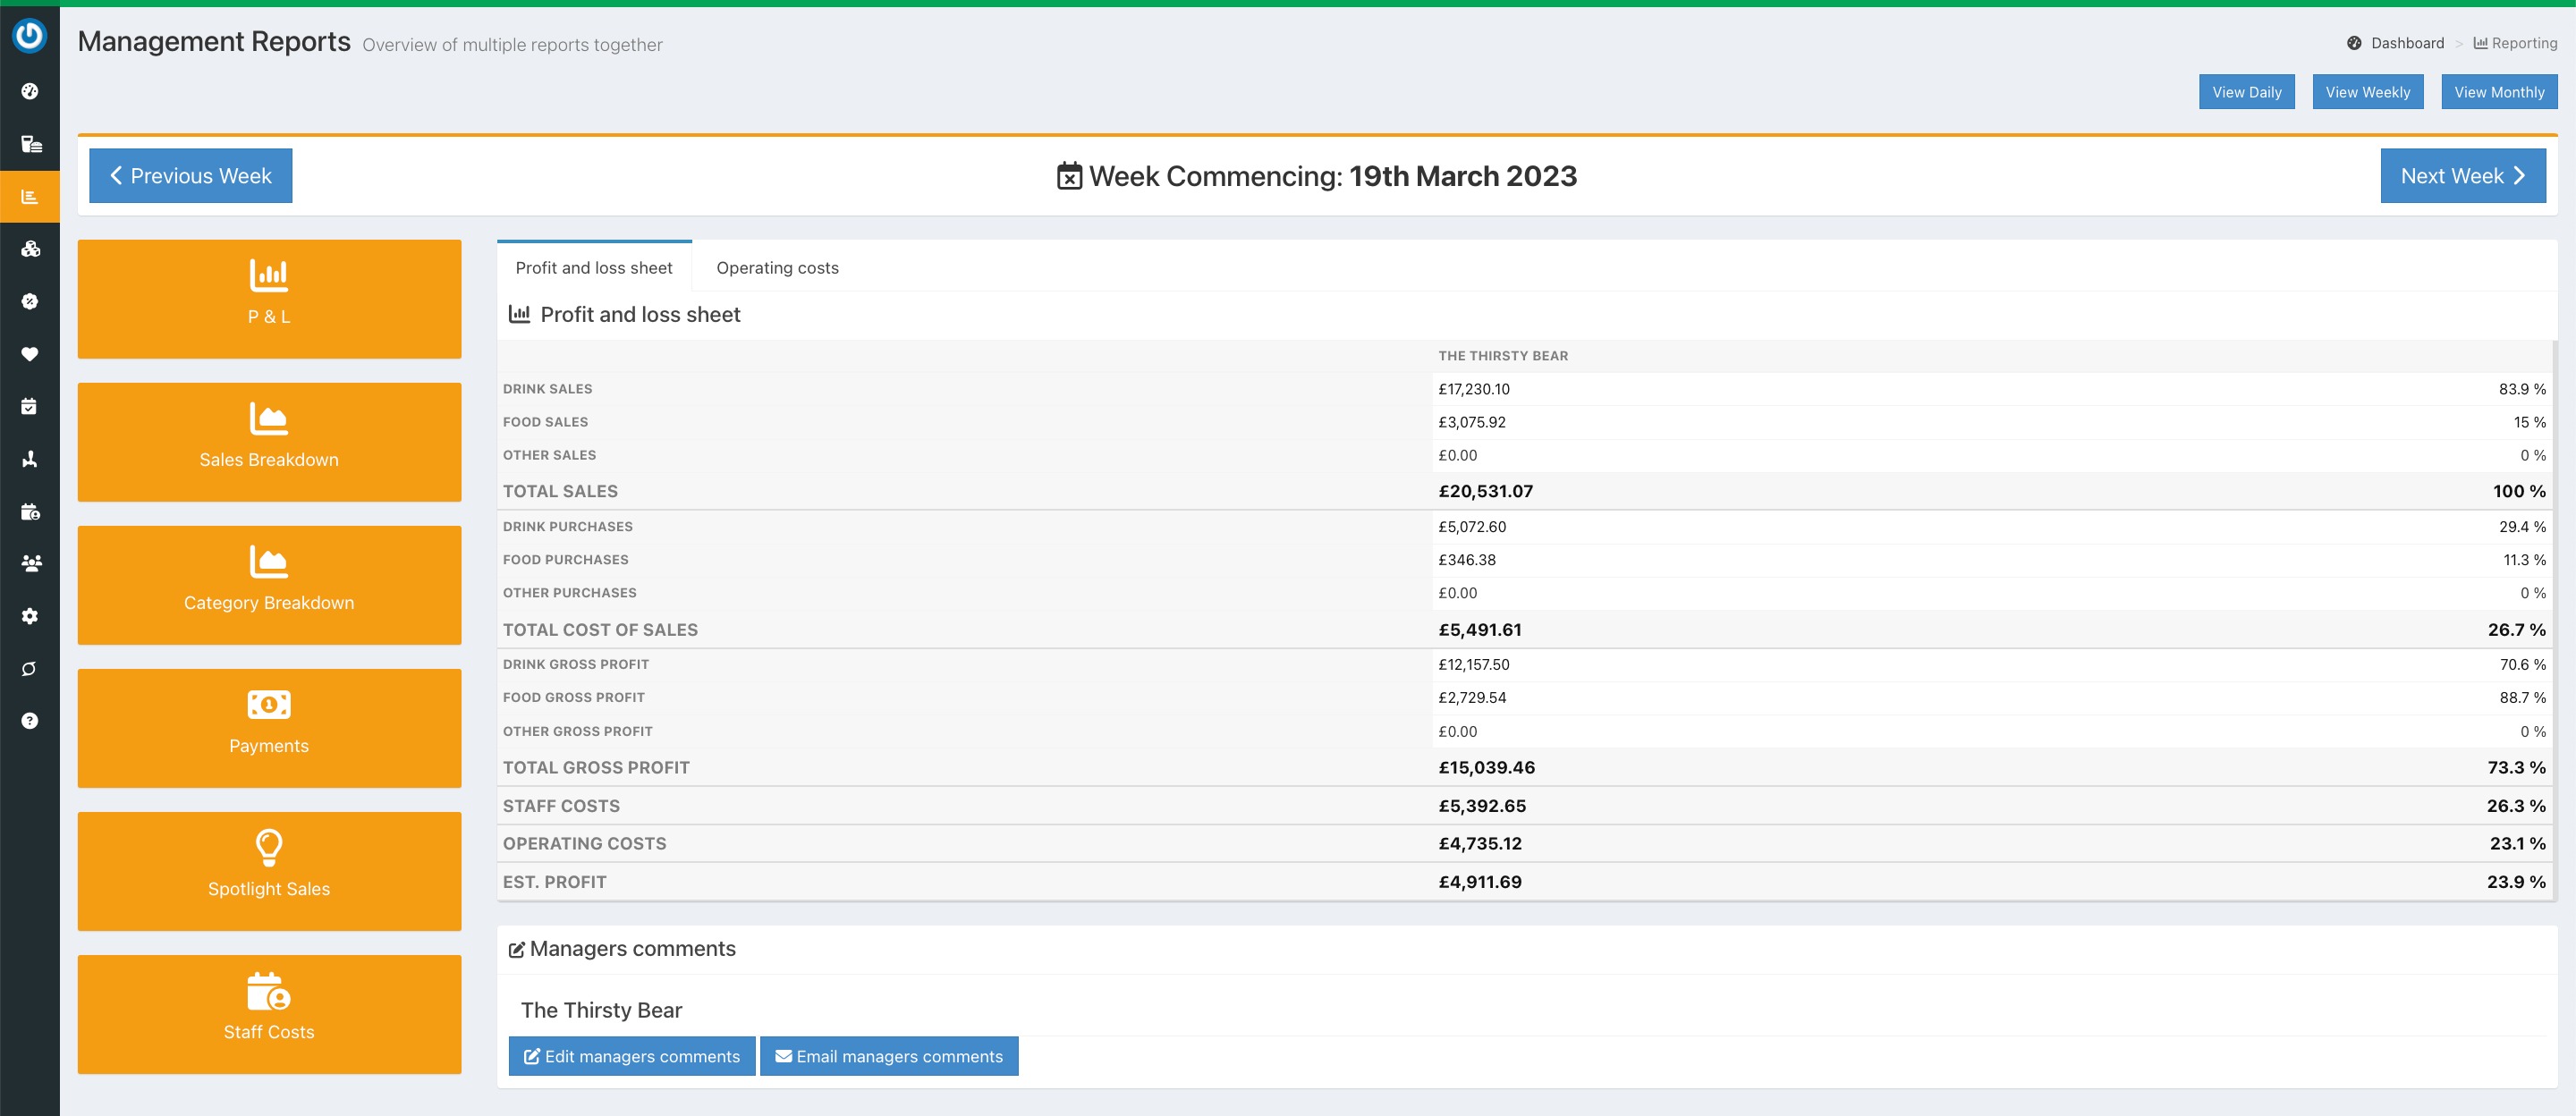Open the stock cubes sidebar icon
Viewport: 2576px width, 1116px height.
click(31, 249)
